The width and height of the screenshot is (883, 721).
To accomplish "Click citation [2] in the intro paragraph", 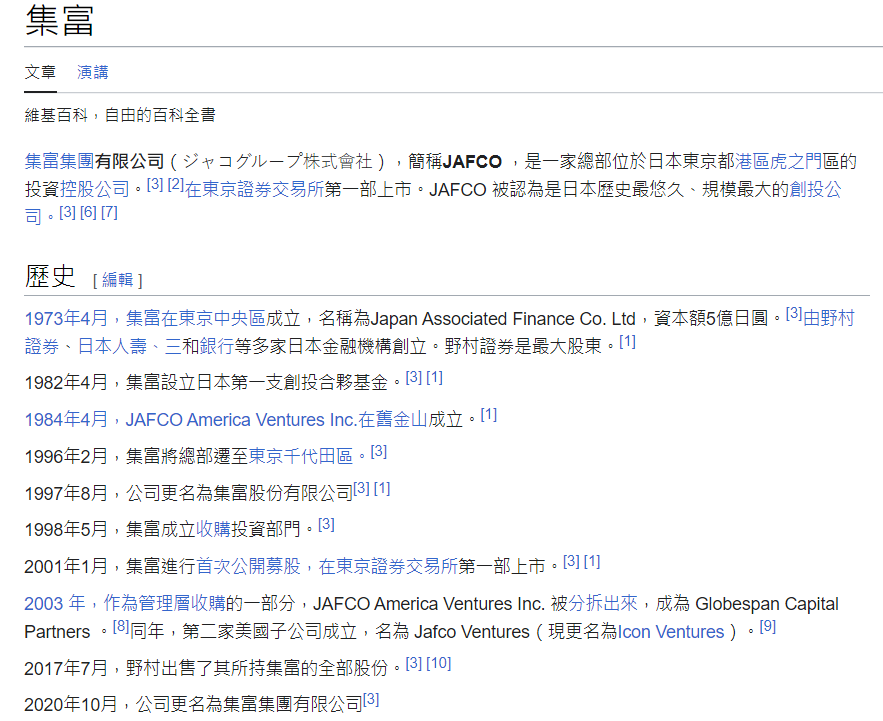I will pos(176,184).
